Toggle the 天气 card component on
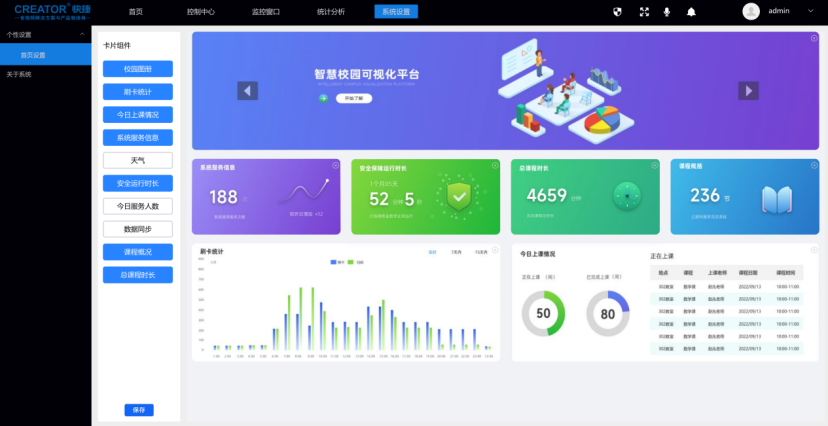This screenshot has height=426, width=828. [137, 160]
